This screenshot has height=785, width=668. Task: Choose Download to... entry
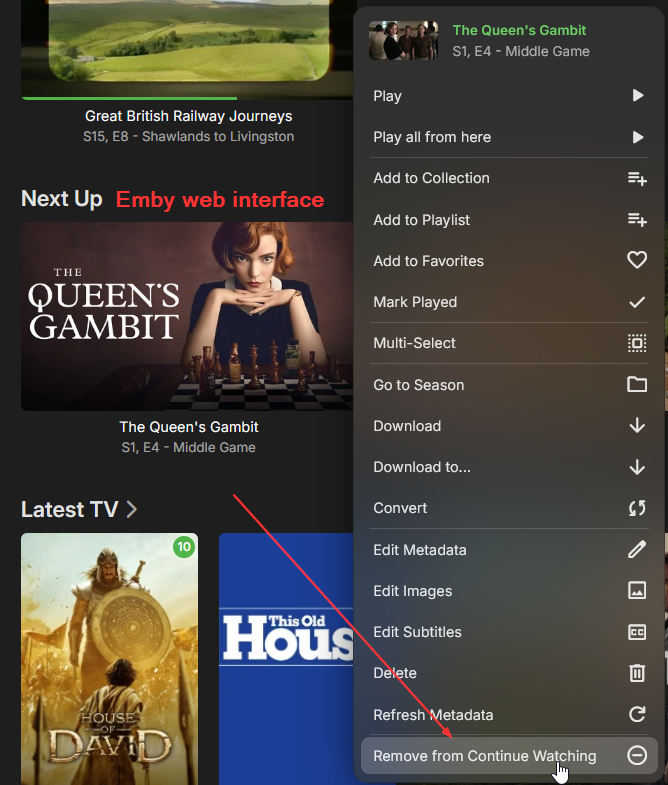click(x=509, y=467)
